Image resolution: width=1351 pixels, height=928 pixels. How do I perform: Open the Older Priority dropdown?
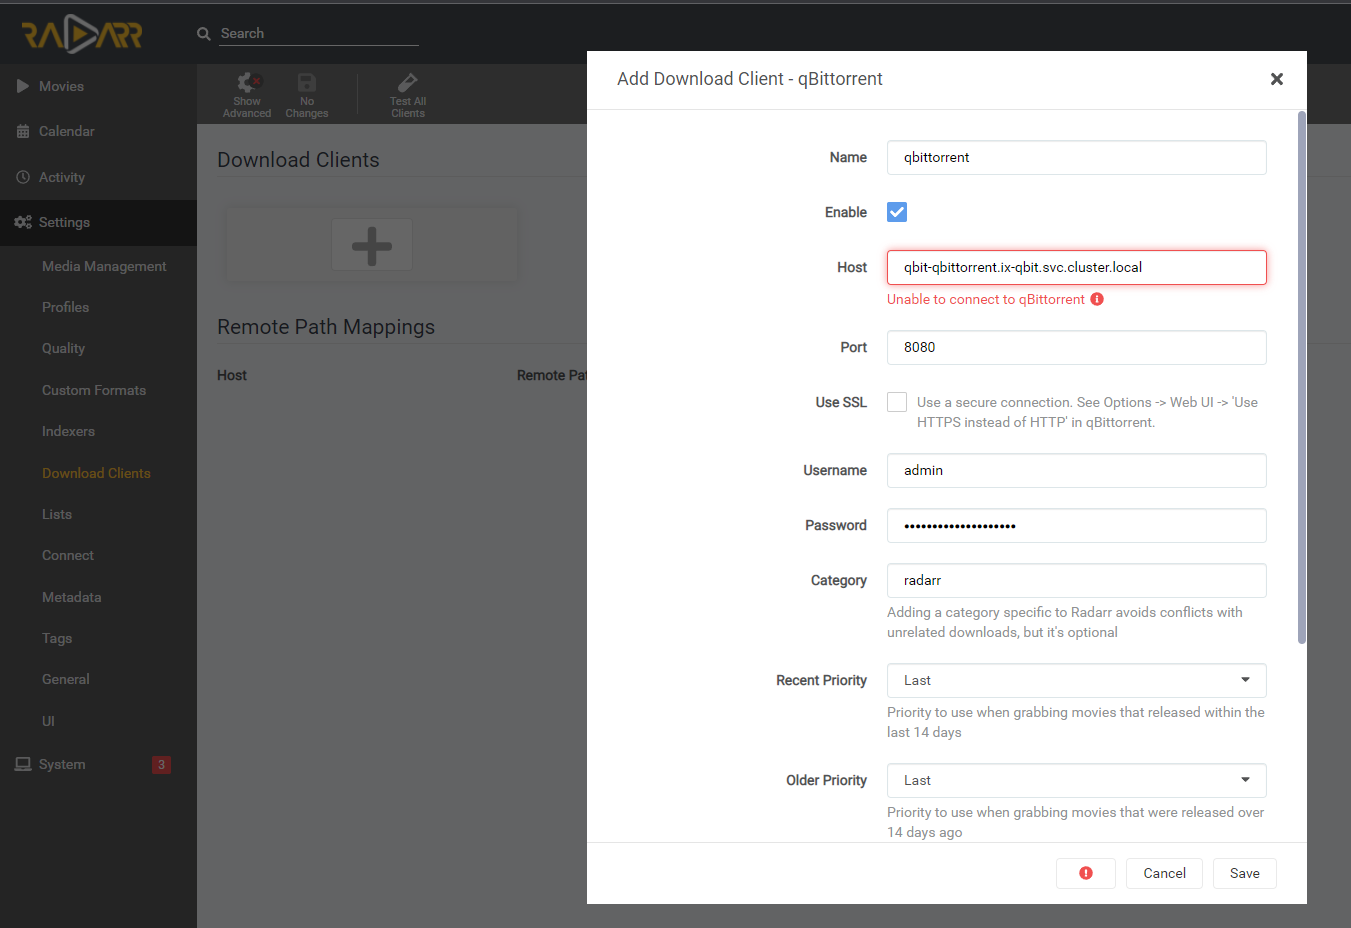click(1076, 780)
